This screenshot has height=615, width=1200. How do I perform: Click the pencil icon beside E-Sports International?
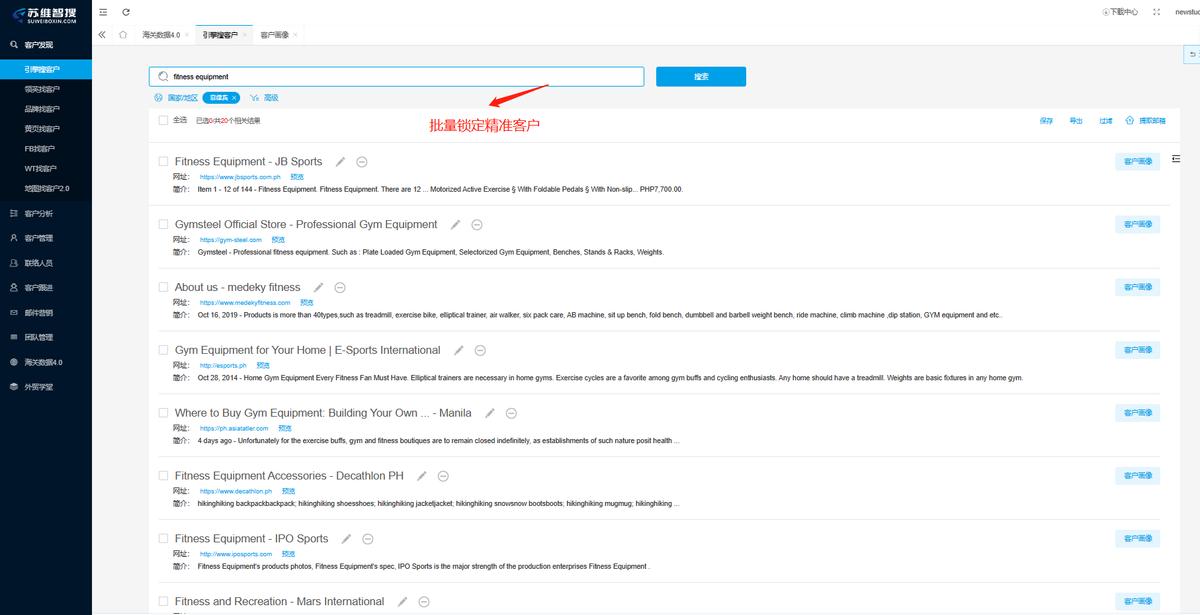[x=459, y=350]
